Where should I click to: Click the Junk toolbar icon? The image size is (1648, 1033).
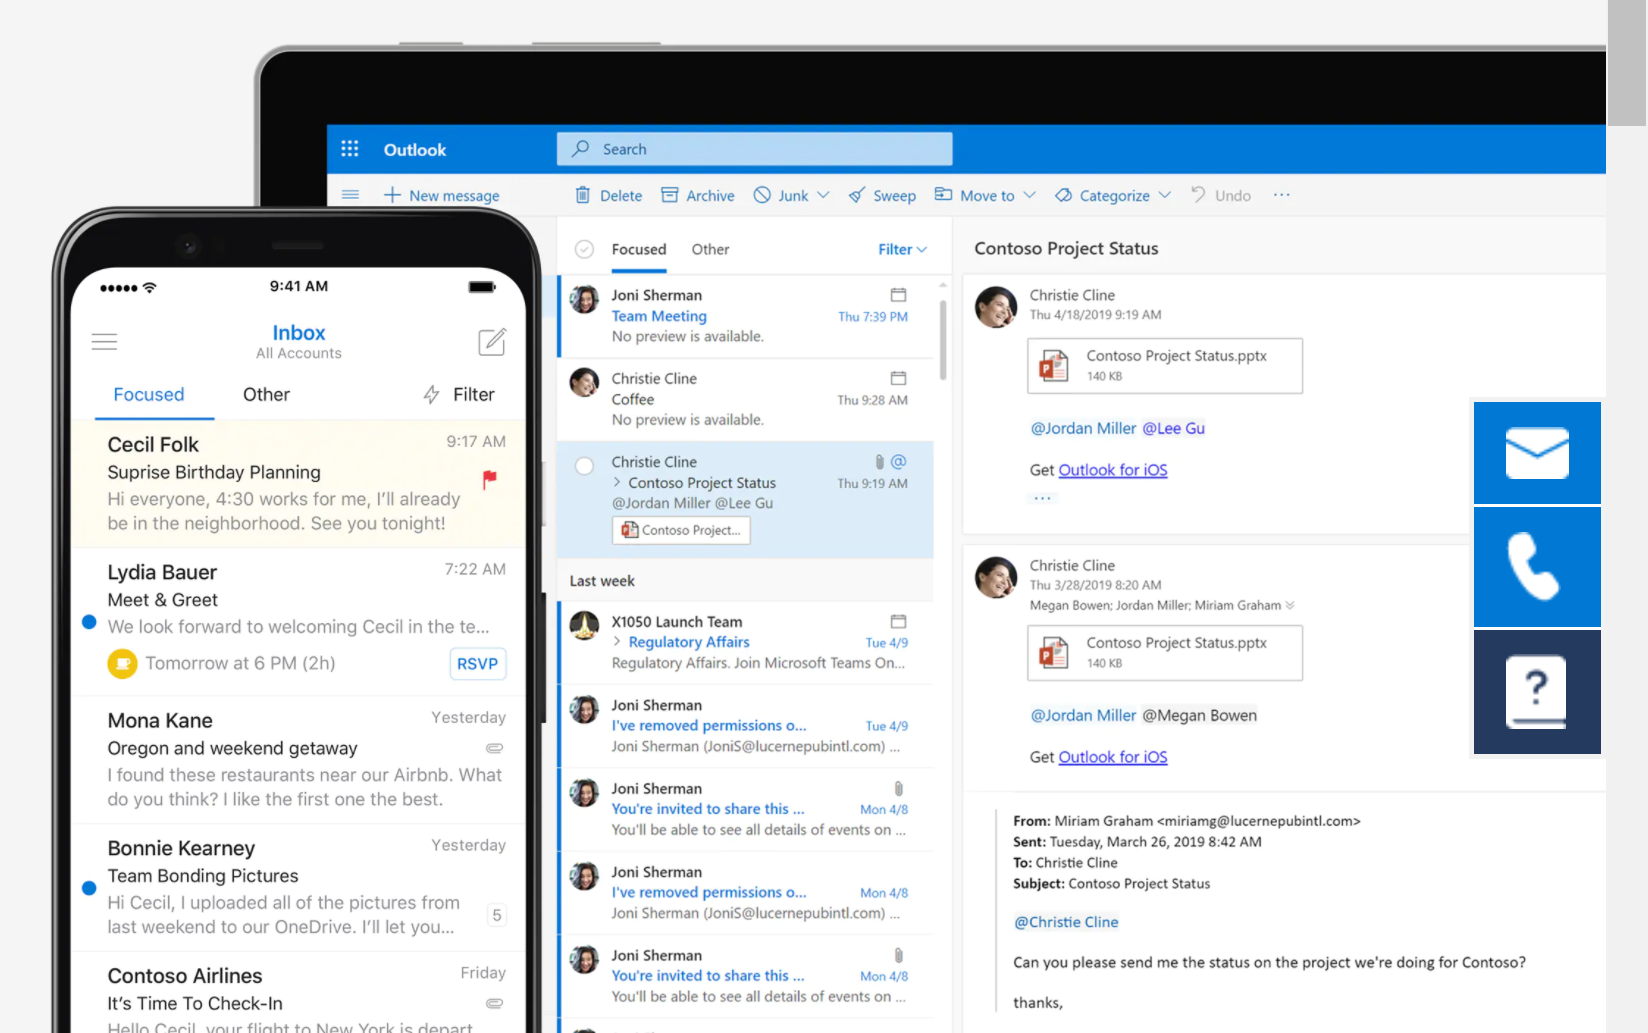762,195
